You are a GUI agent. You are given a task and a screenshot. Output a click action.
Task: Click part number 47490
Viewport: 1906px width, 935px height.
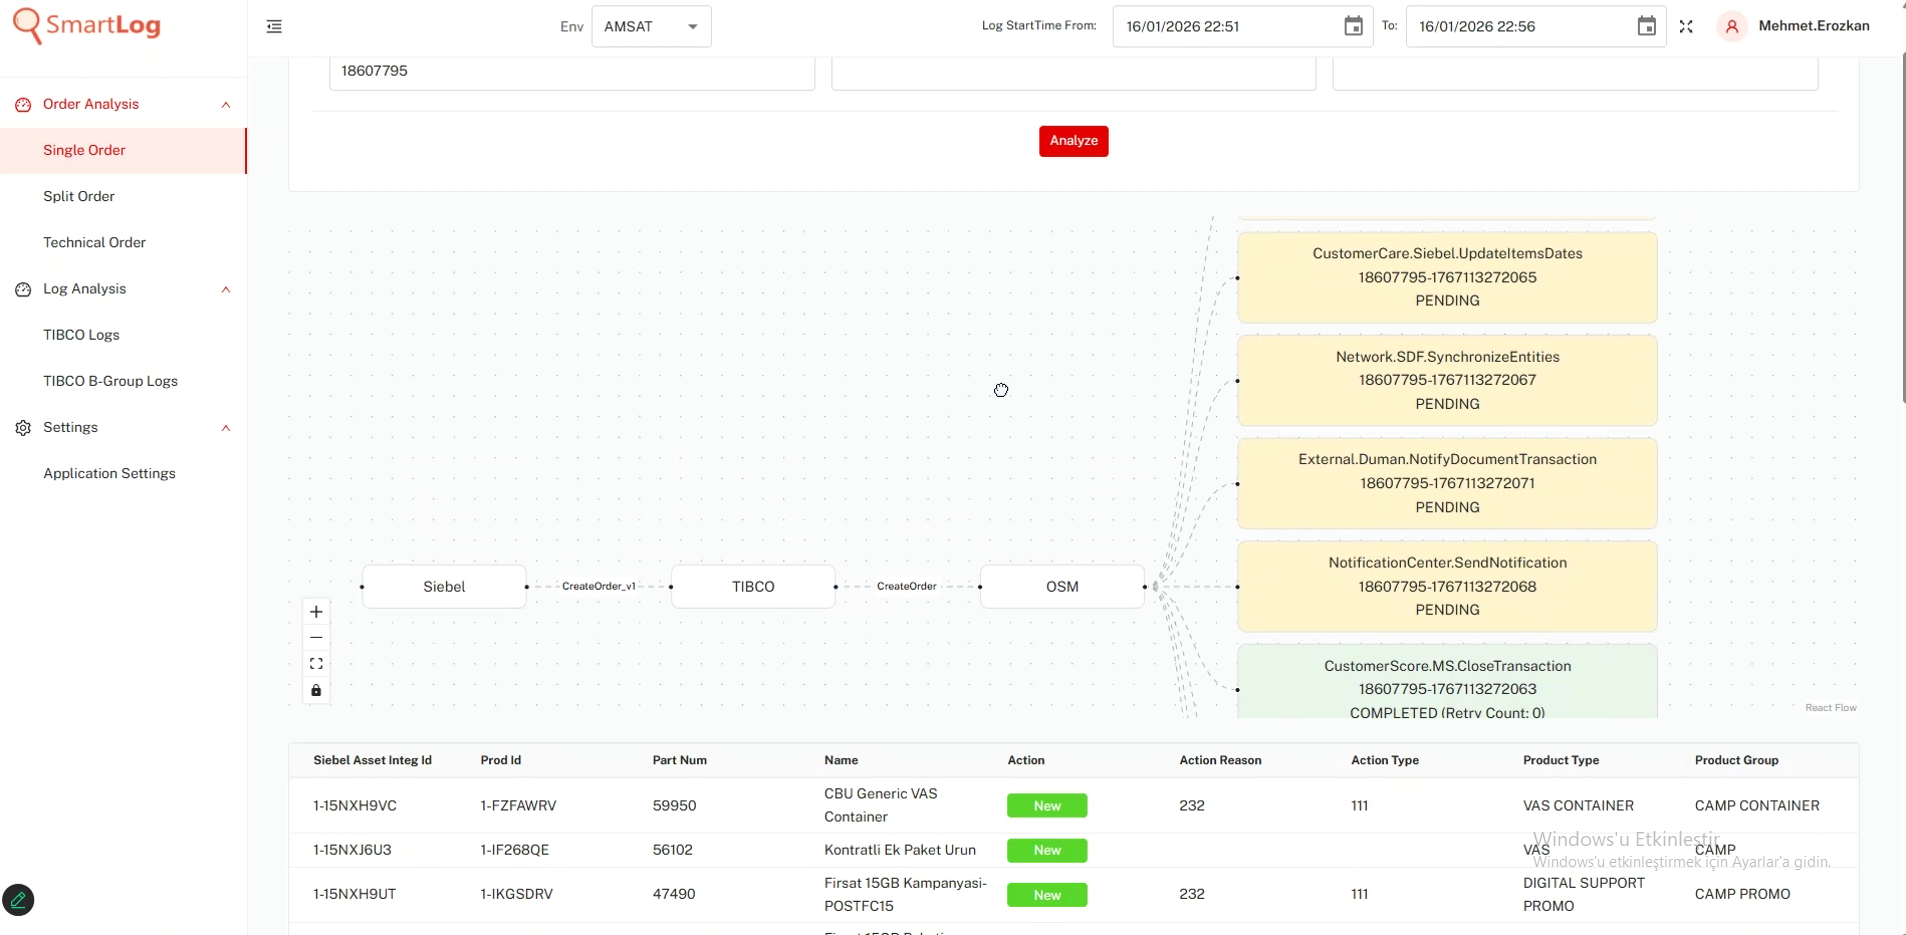(x=674, y=895)
